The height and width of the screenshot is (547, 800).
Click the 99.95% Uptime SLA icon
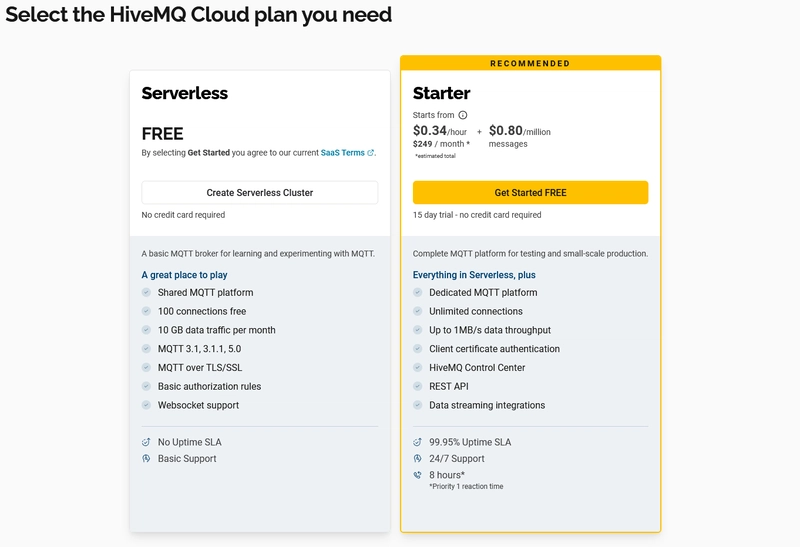click(417, 442)
